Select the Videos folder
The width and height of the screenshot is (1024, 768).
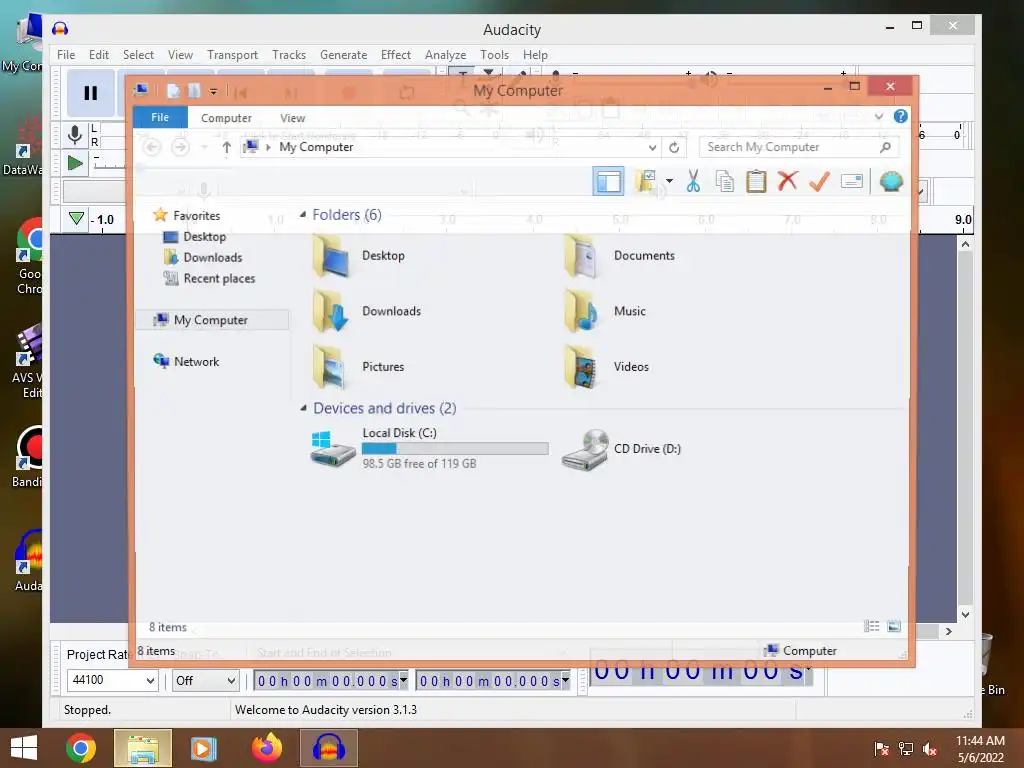[606, 367]
